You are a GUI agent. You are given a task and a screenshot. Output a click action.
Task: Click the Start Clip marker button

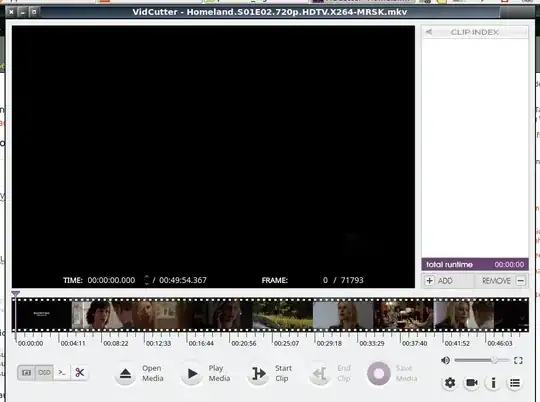click(x=259, y=374)
